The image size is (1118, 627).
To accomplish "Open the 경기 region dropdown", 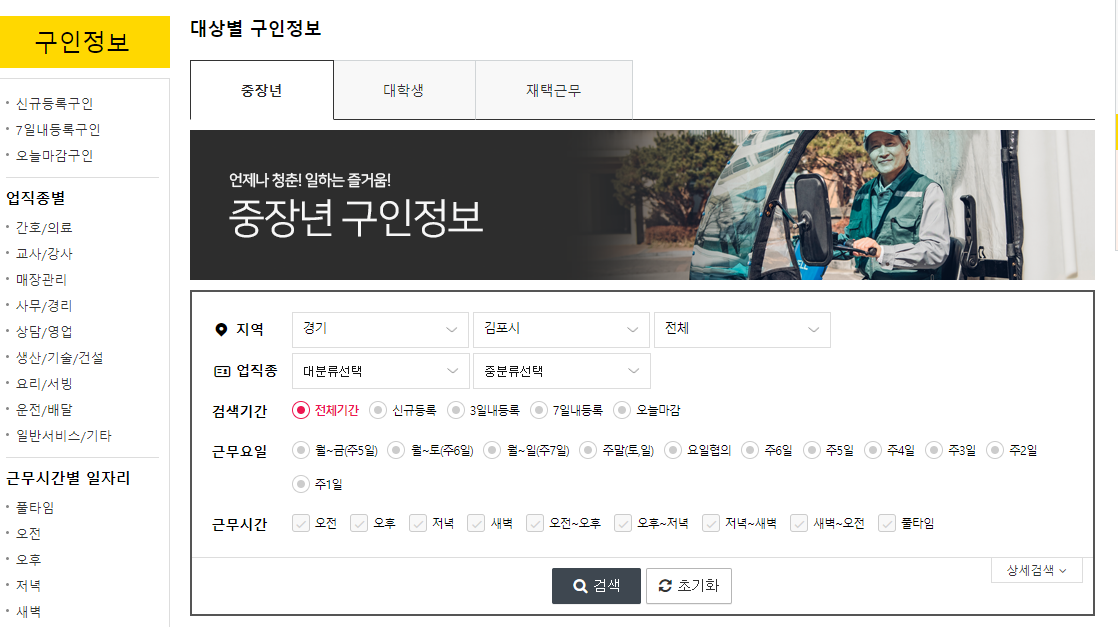I will tap(380, 328).
